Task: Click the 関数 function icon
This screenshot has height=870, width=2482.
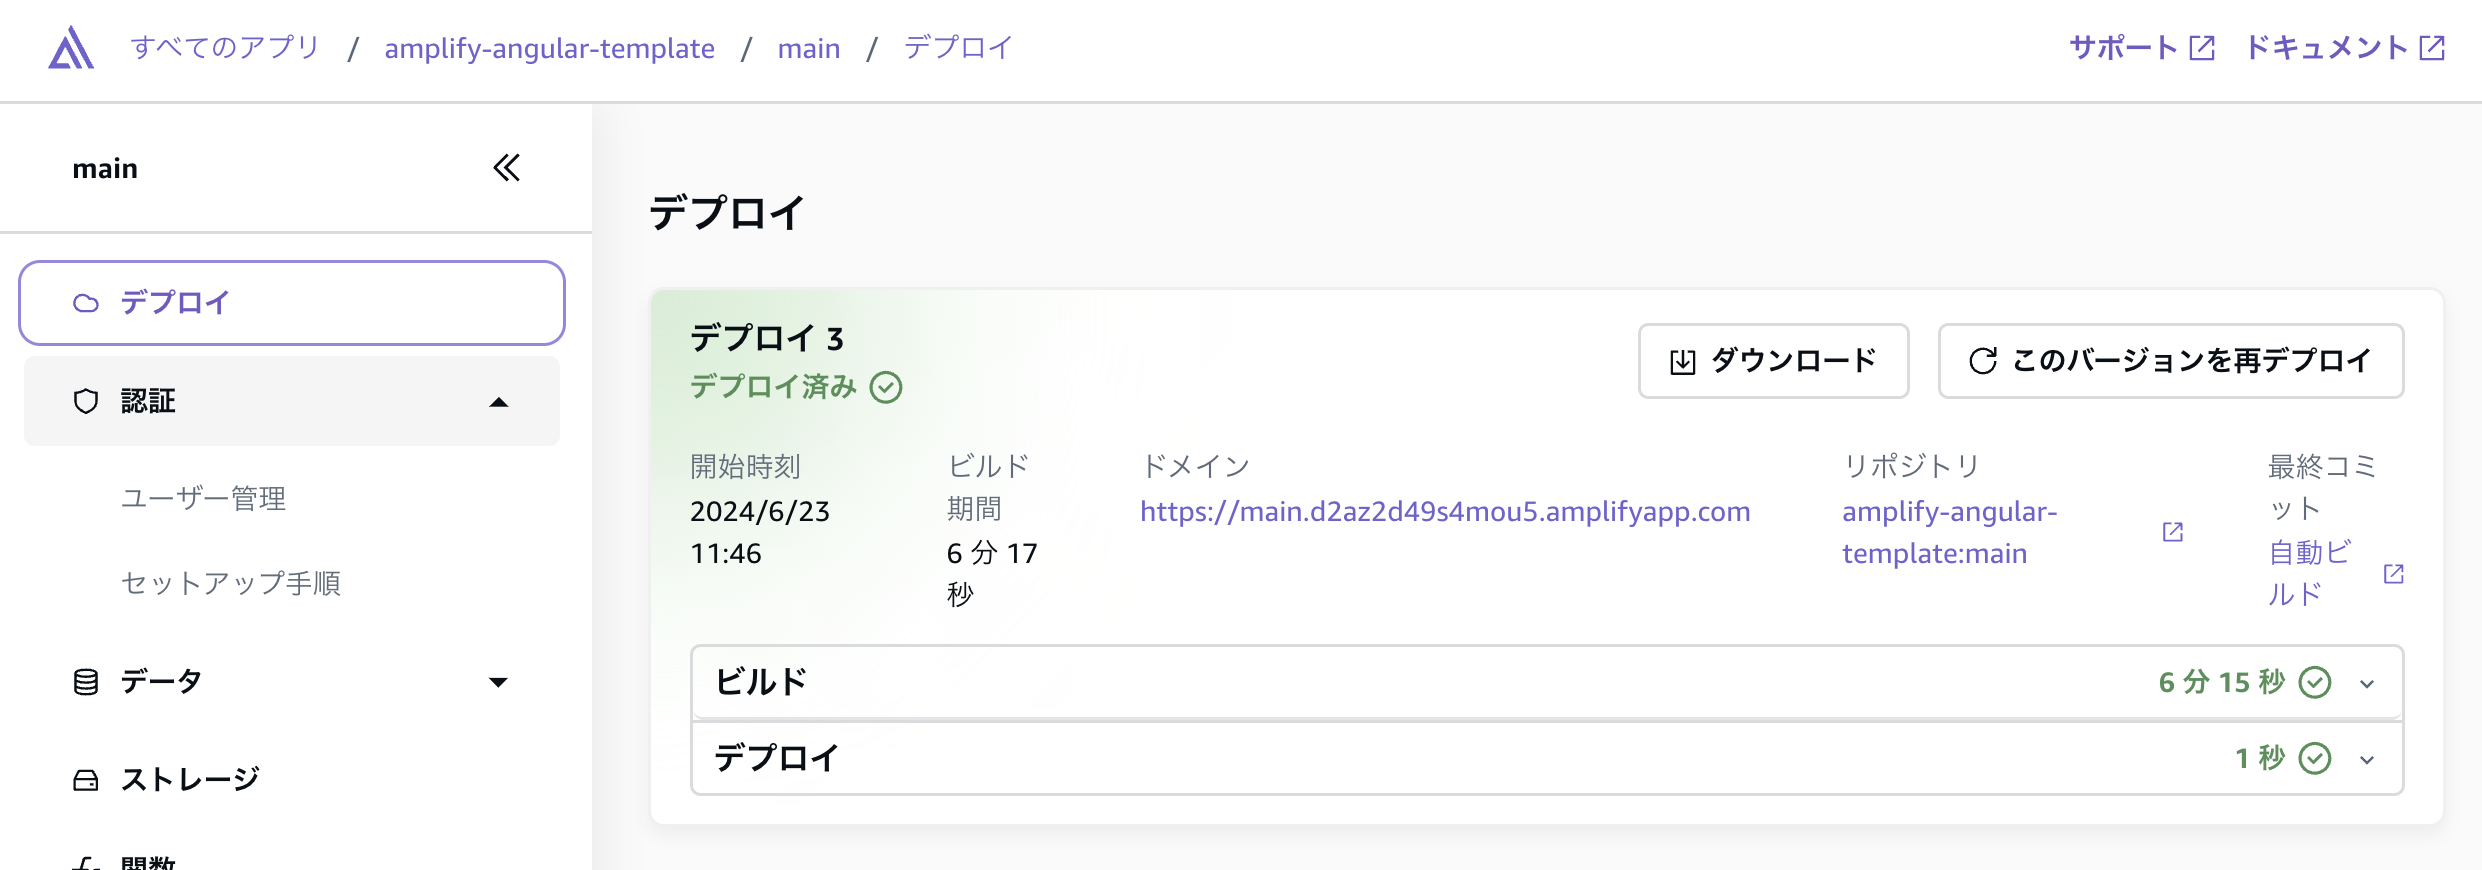Action: 86,861
